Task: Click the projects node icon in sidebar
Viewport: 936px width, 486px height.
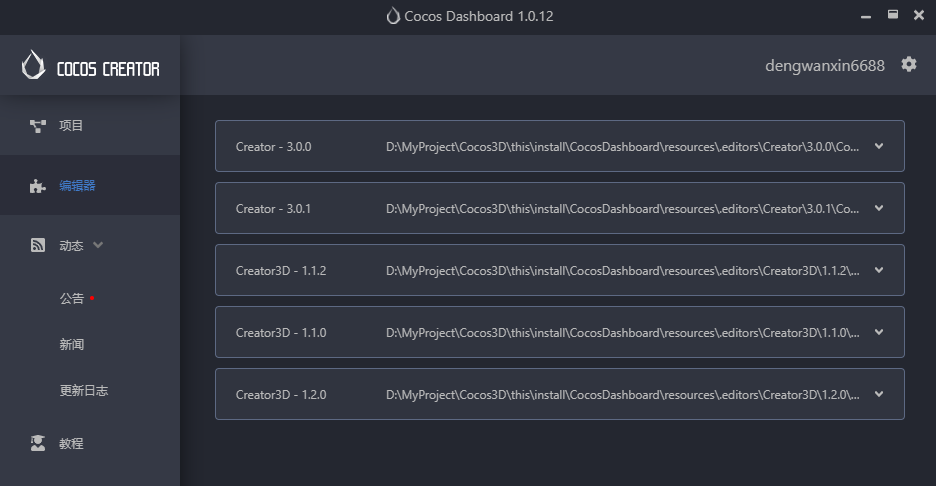Action: click(x=38, y=126)
